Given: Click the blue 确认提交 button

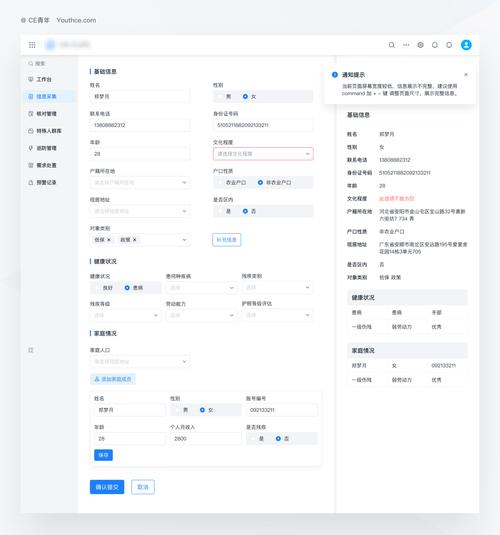Looking at the screenshot, I should coord(107,487).
